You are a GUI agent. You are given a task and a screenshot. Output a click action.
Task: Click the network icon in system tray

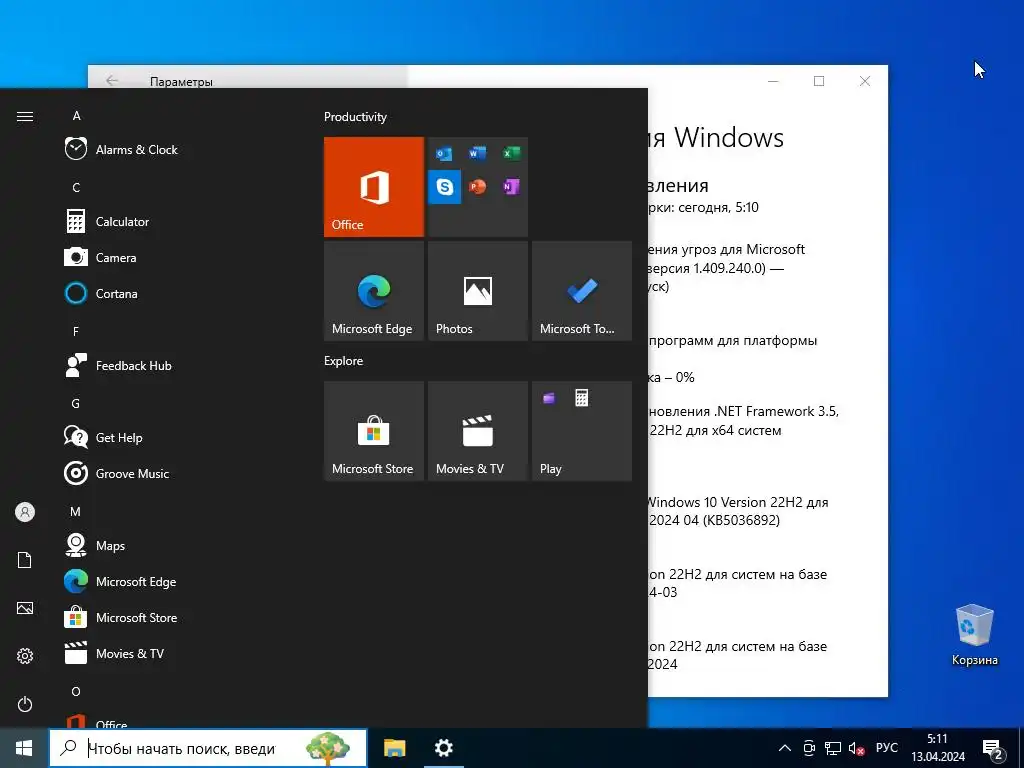833,748
